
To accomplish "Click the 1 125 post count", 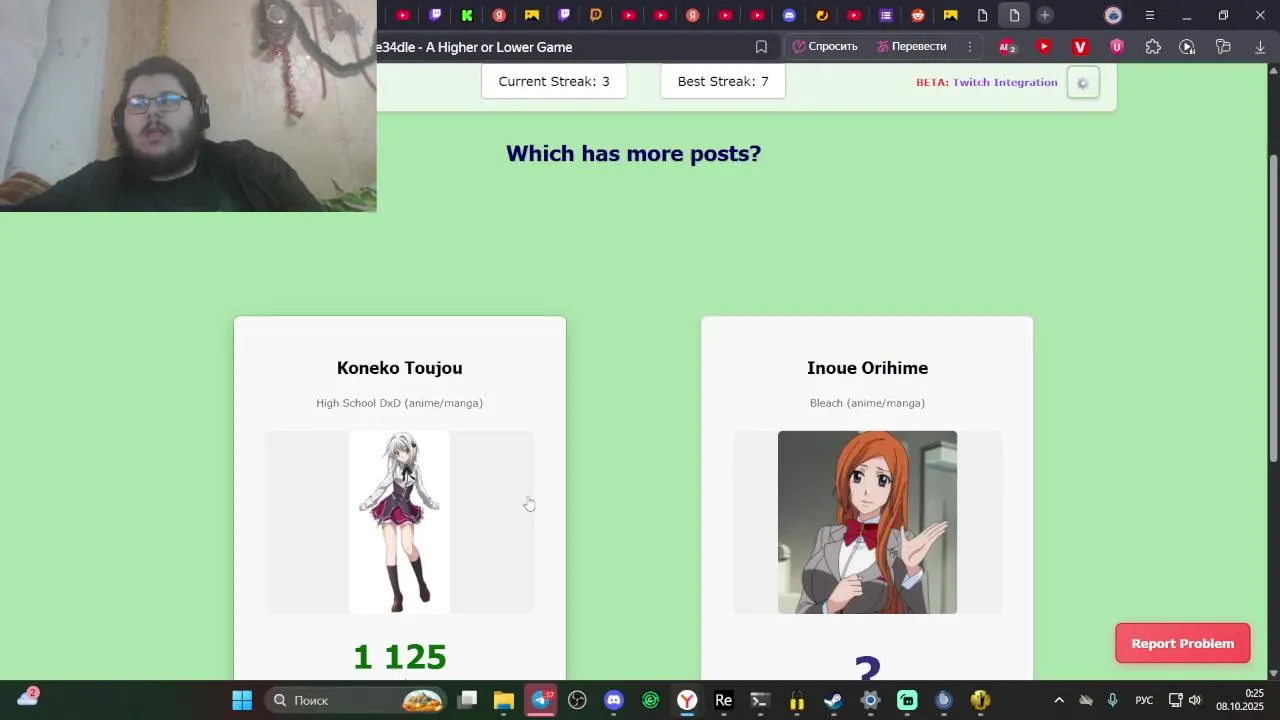I will click(x=400, y=657).
